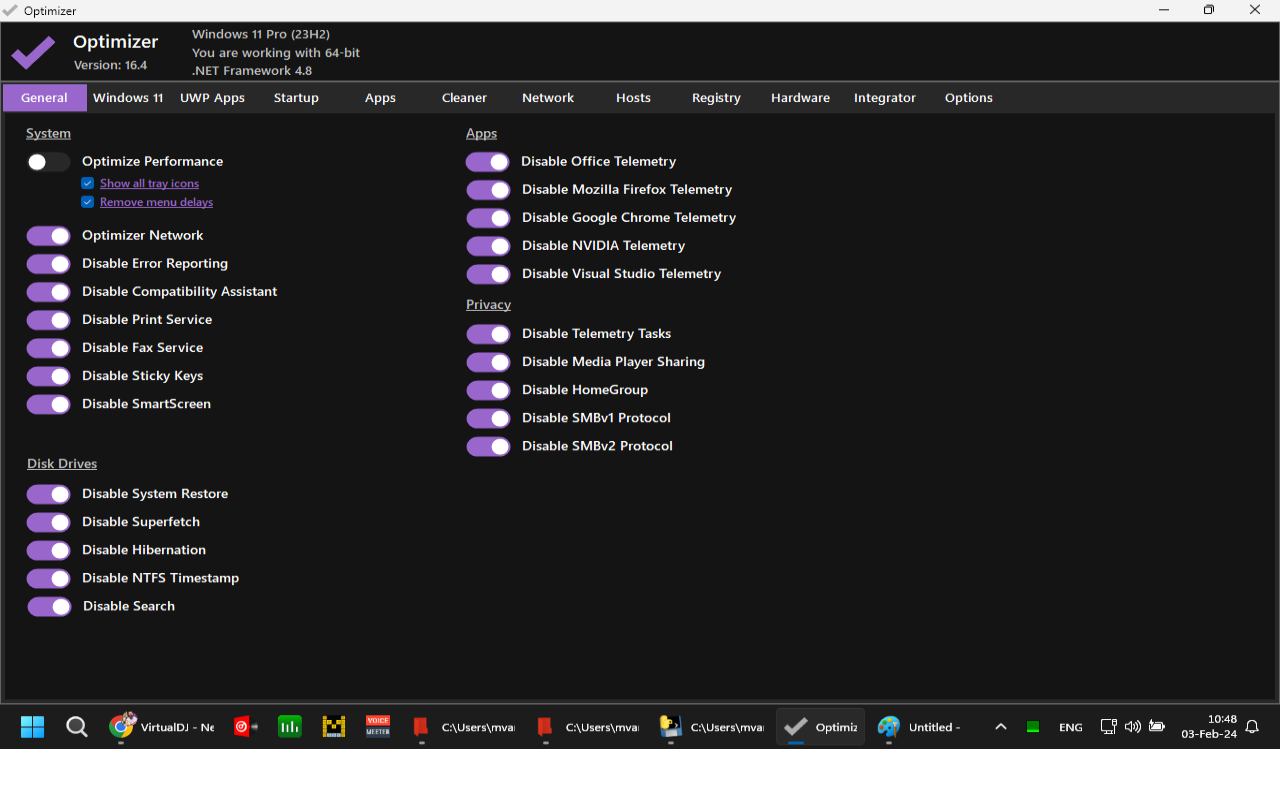Open Windows Start menu
Image resolution: width=1280 pixels, height=800 pixels.
coord(32,727)
